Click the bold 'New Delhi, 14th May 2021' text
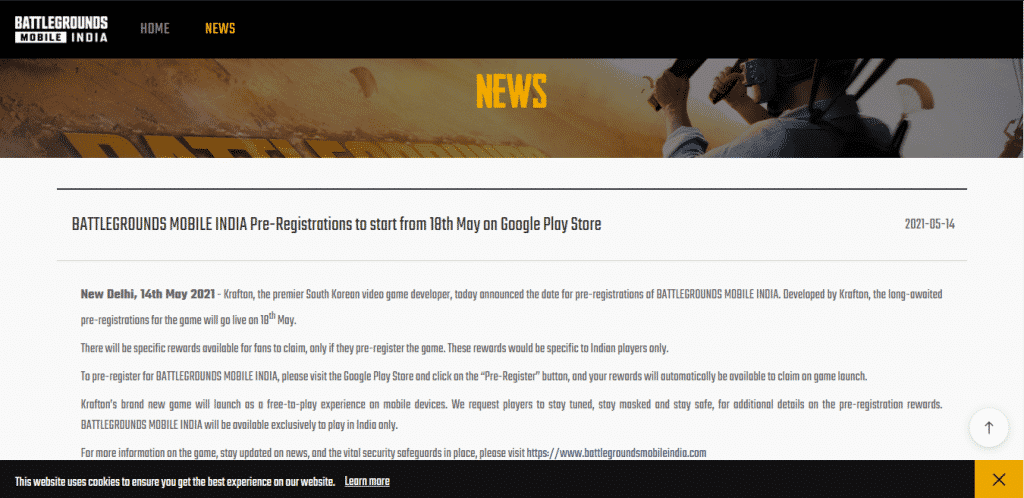The image size is (1024, 498). pyautogui.click(x=148, y=294)
